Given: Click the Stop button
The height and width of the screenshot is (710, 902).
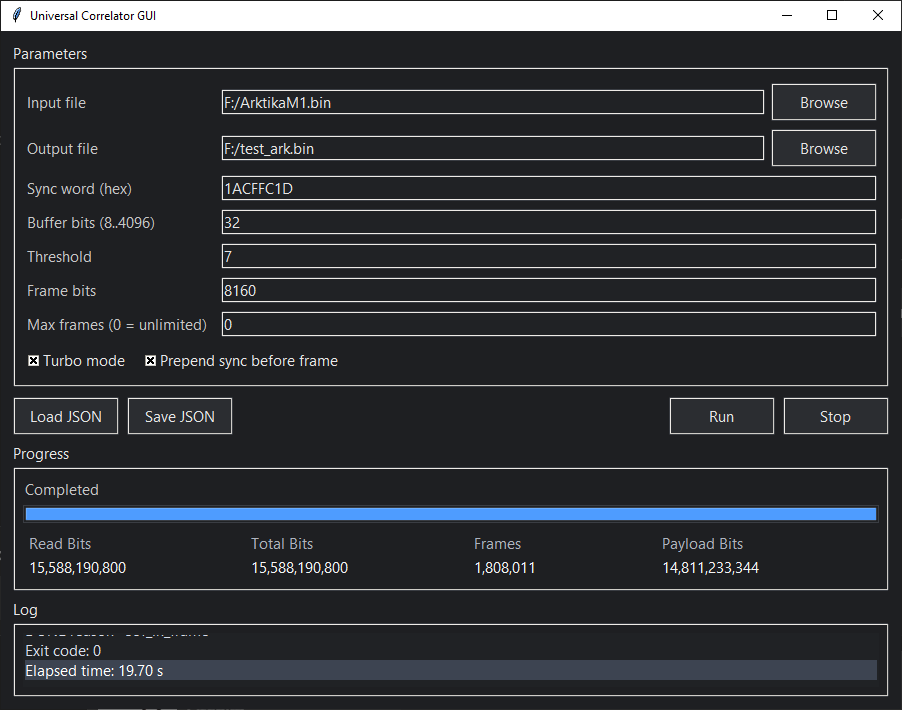Looking at the screenshot, I should (835, 416).
